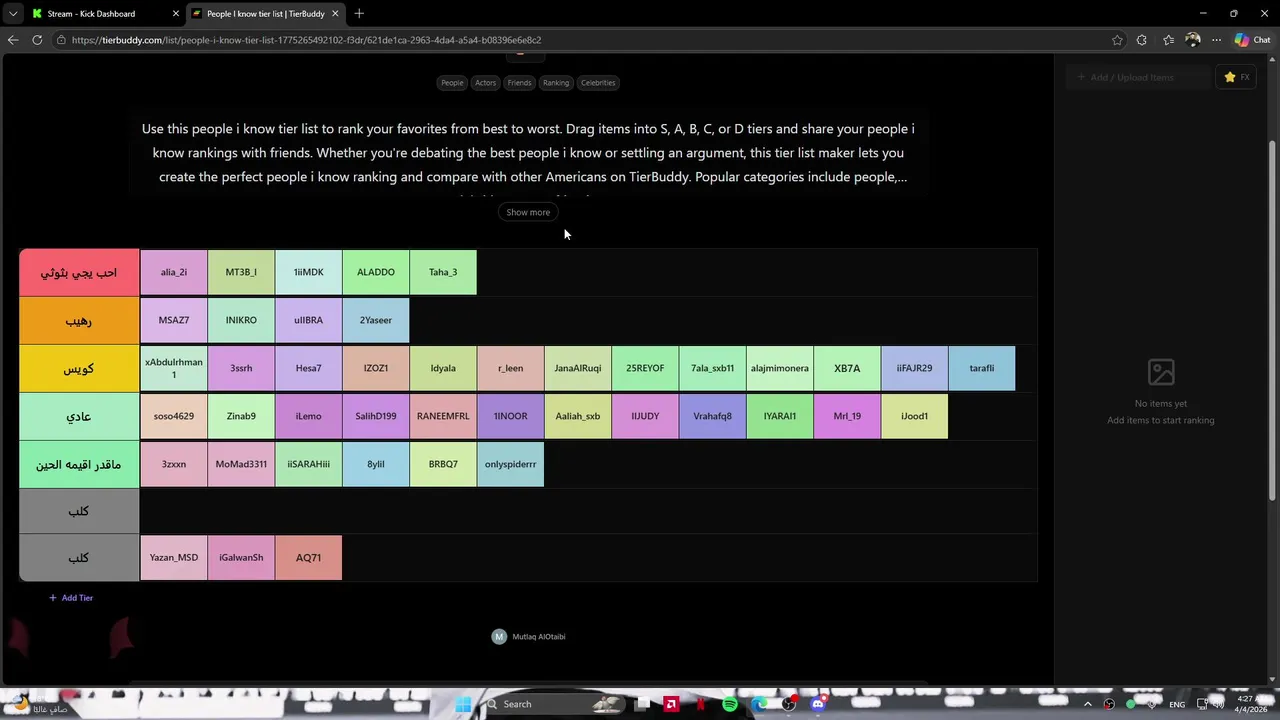This screenshot has width=1280, height=720.
Task: Bookmark this page with the star icon
Action: pyautogui.click(x=1117, y=40)
